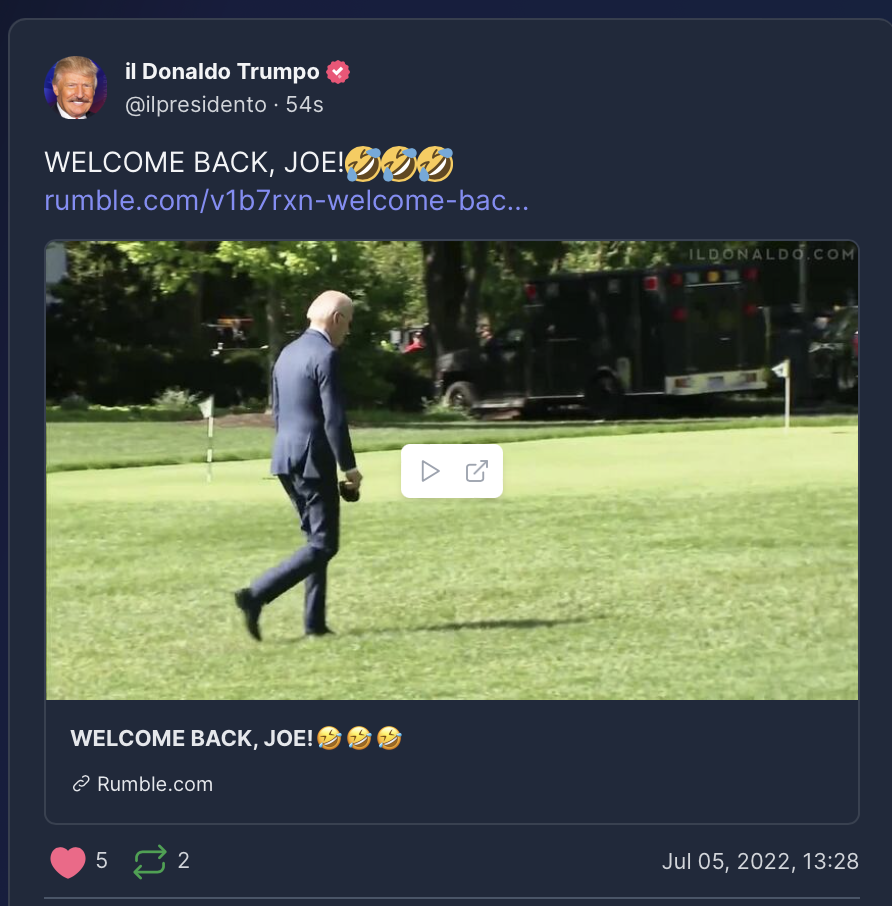Screen dimensions: 892x906
Task: Open the @ilpresidento handle link
Action: (196, 105)
